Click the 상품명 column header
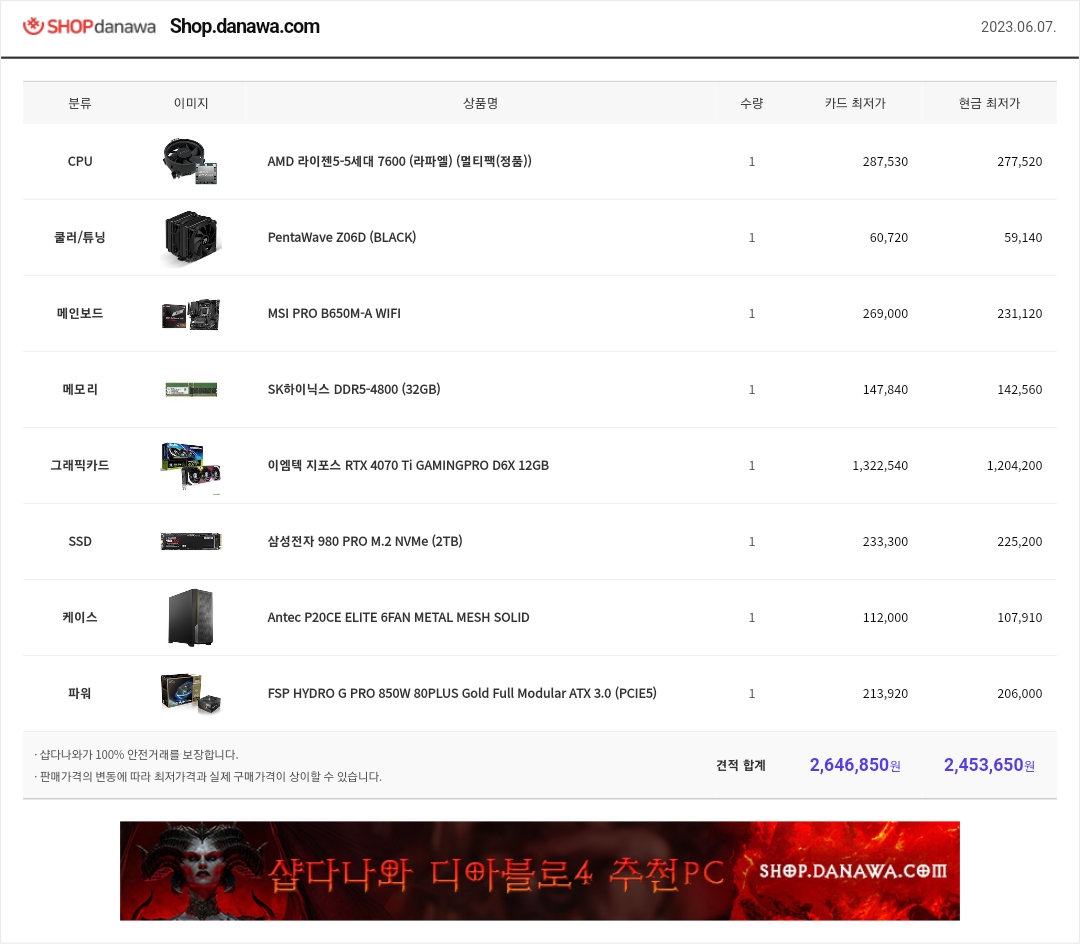 [480, 103]
